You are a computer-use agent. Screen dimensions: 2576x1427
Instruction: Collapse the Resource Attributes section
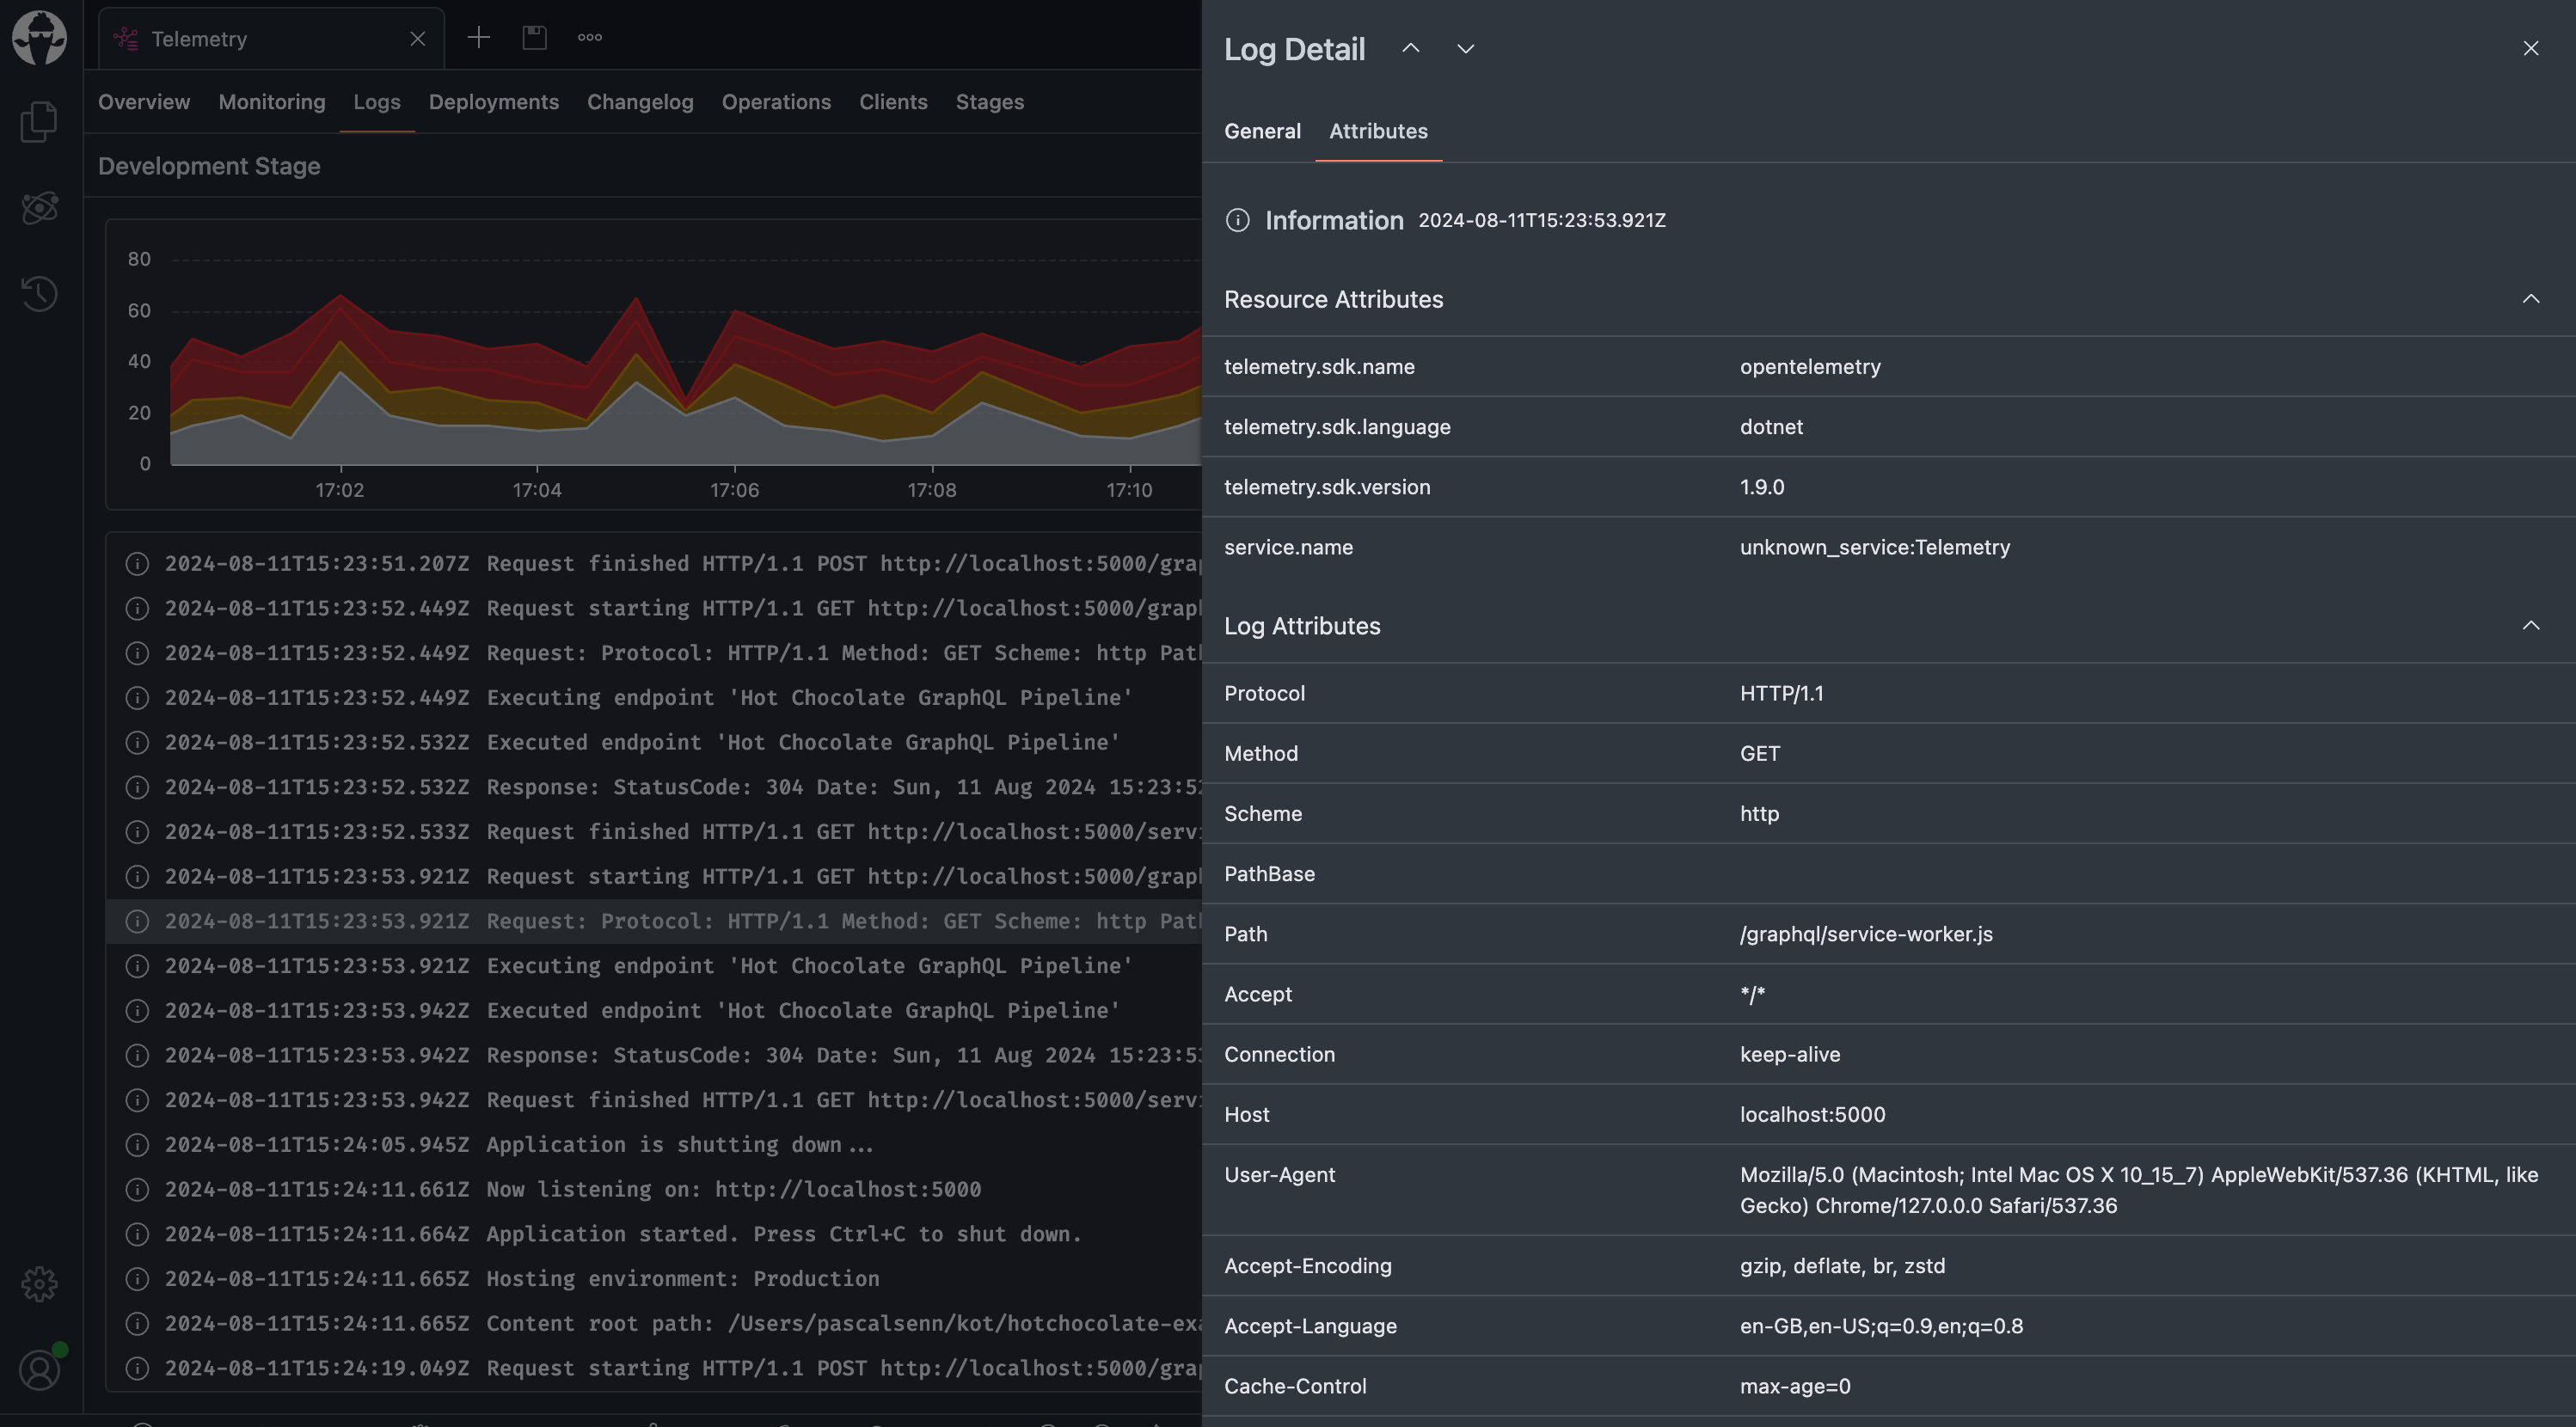tap(2530, 299)
